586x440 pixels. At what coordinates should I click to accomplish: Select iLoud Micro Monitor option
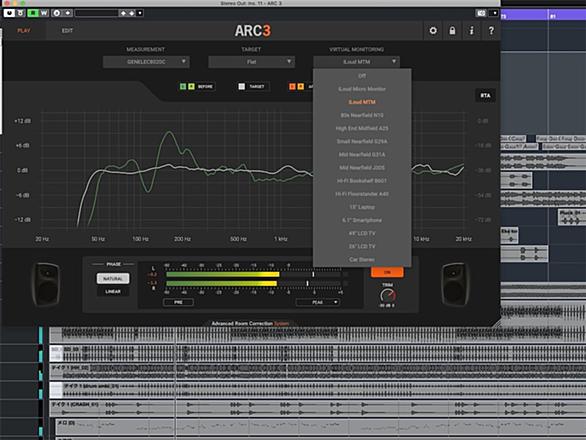tap(362, 89)
